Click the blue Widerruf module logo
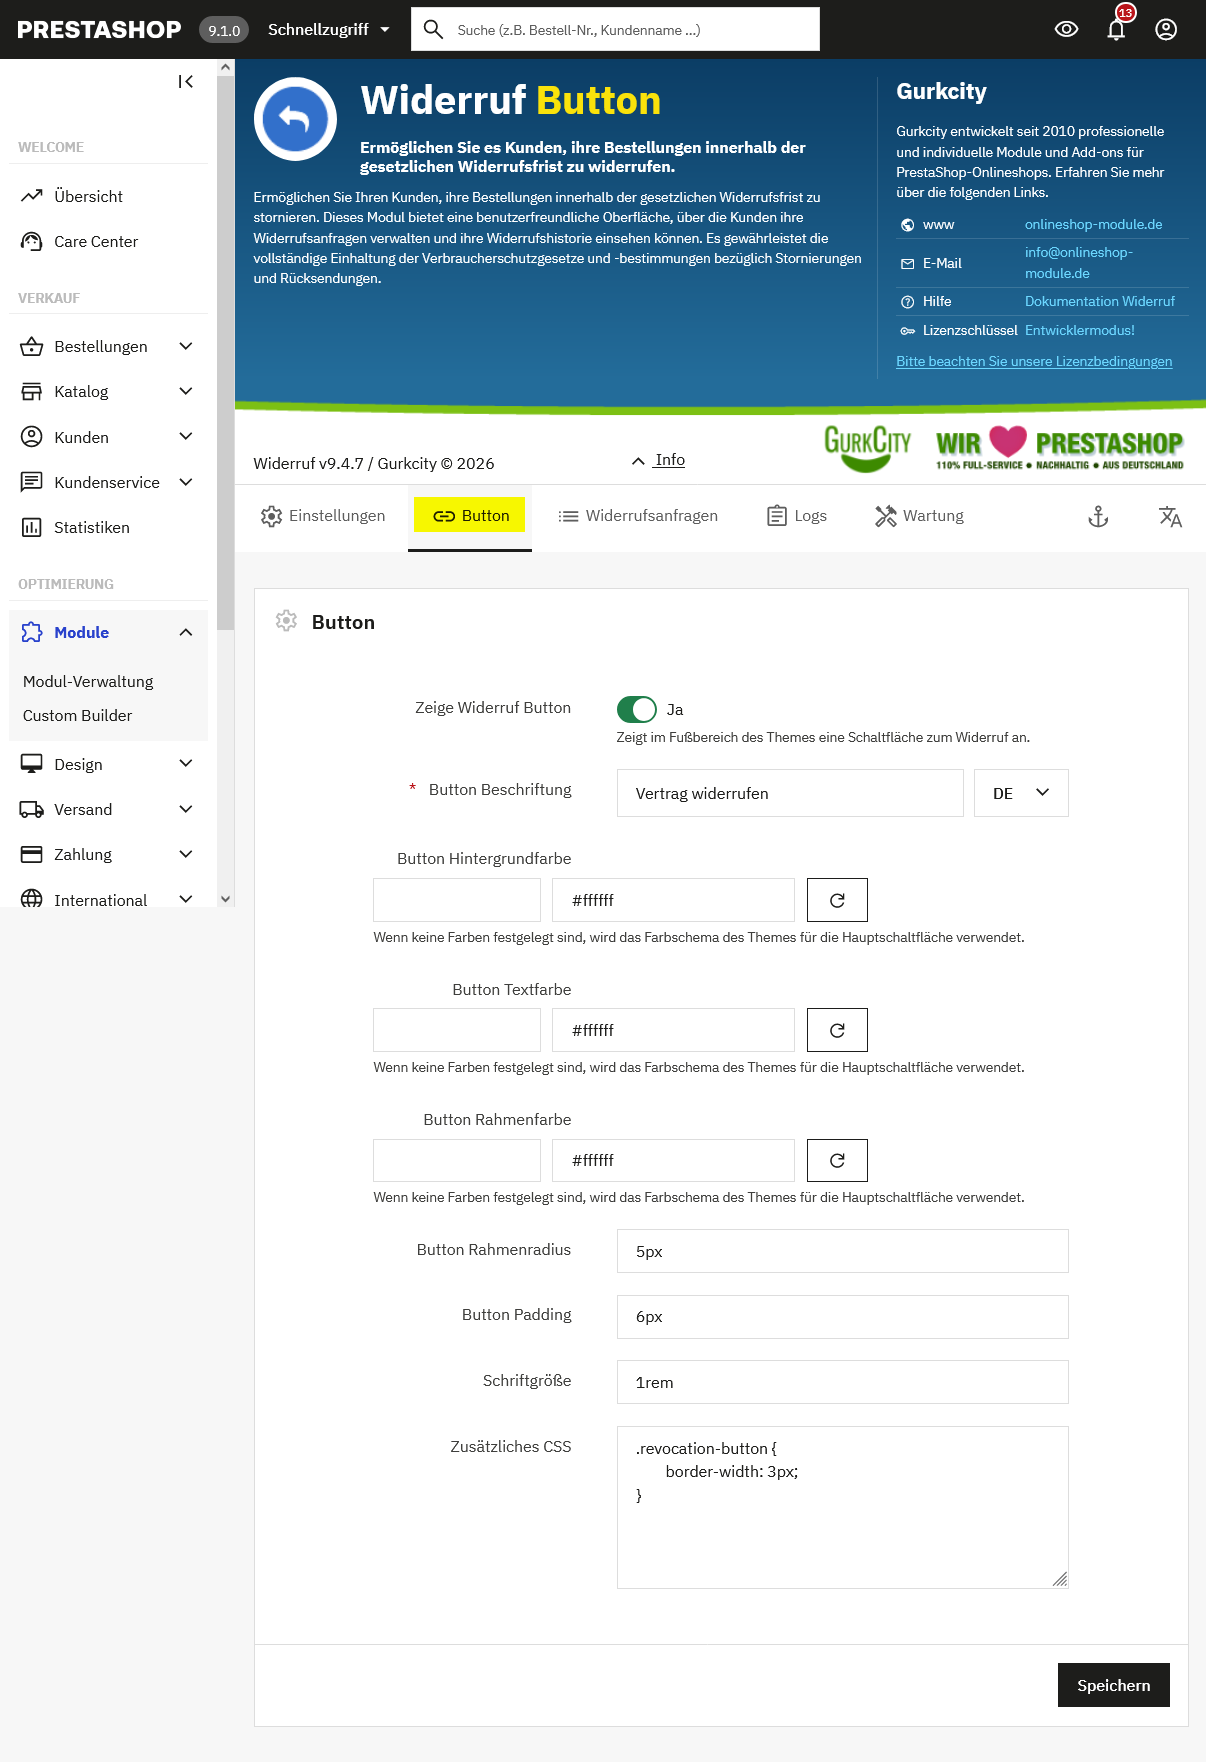This screenshot has height=1762, width=1206. (295, 119)
